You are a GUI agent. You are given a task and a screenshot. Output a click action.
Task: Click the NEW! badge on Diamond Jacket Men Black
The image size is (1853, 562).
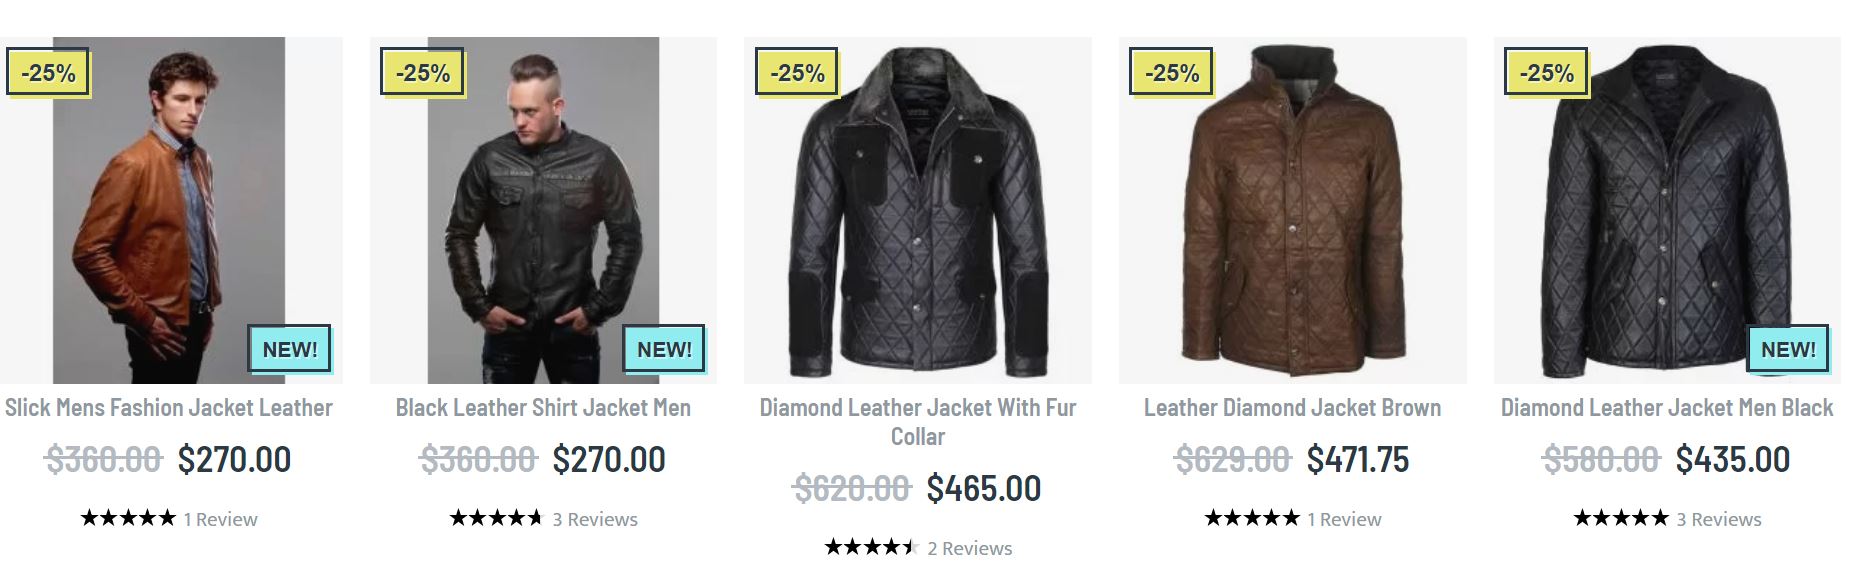[x=1788, y=349]
